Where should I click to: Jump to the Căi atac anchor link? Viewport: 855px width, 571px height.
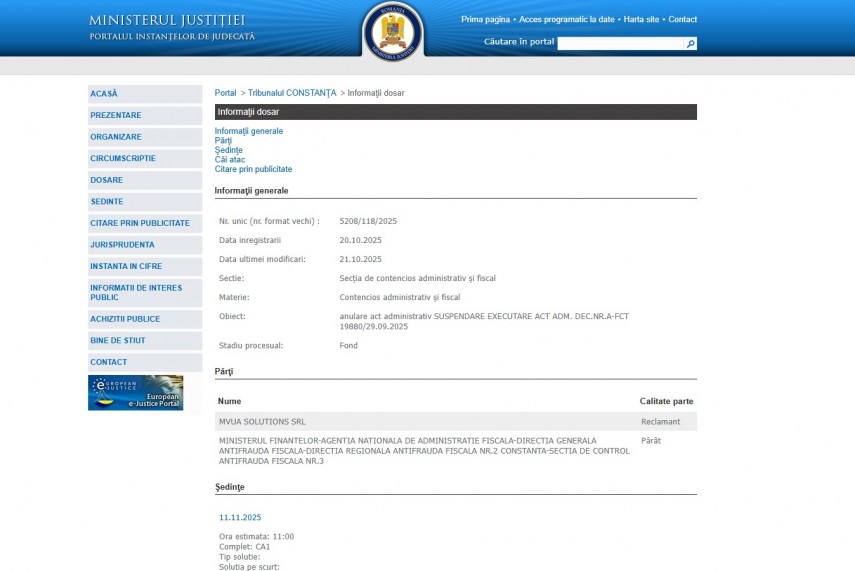coord(230,160)
